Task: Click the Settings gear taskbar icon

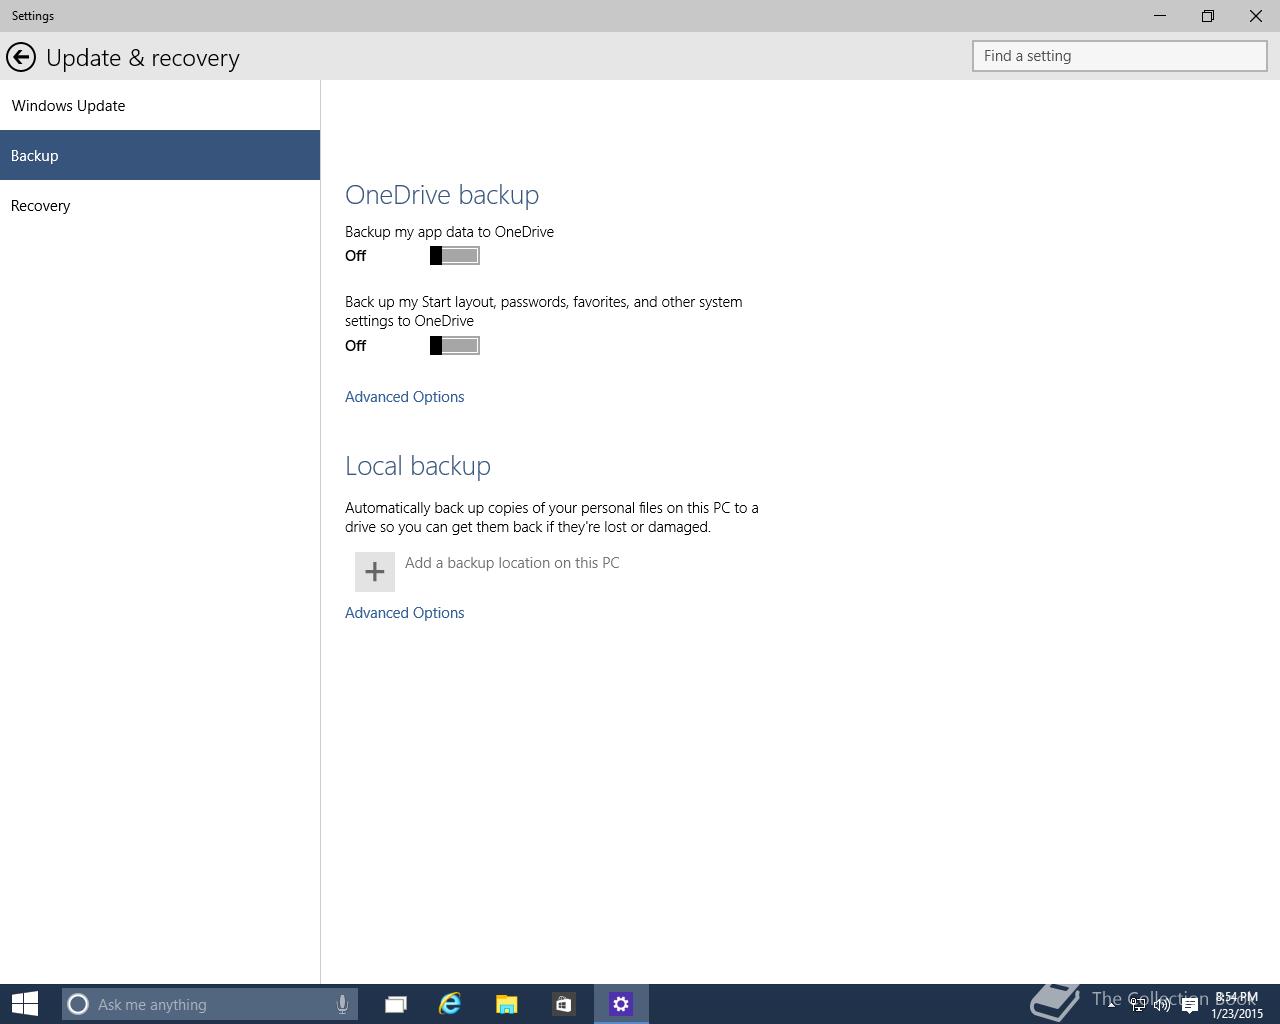Action: [621, 1004]
